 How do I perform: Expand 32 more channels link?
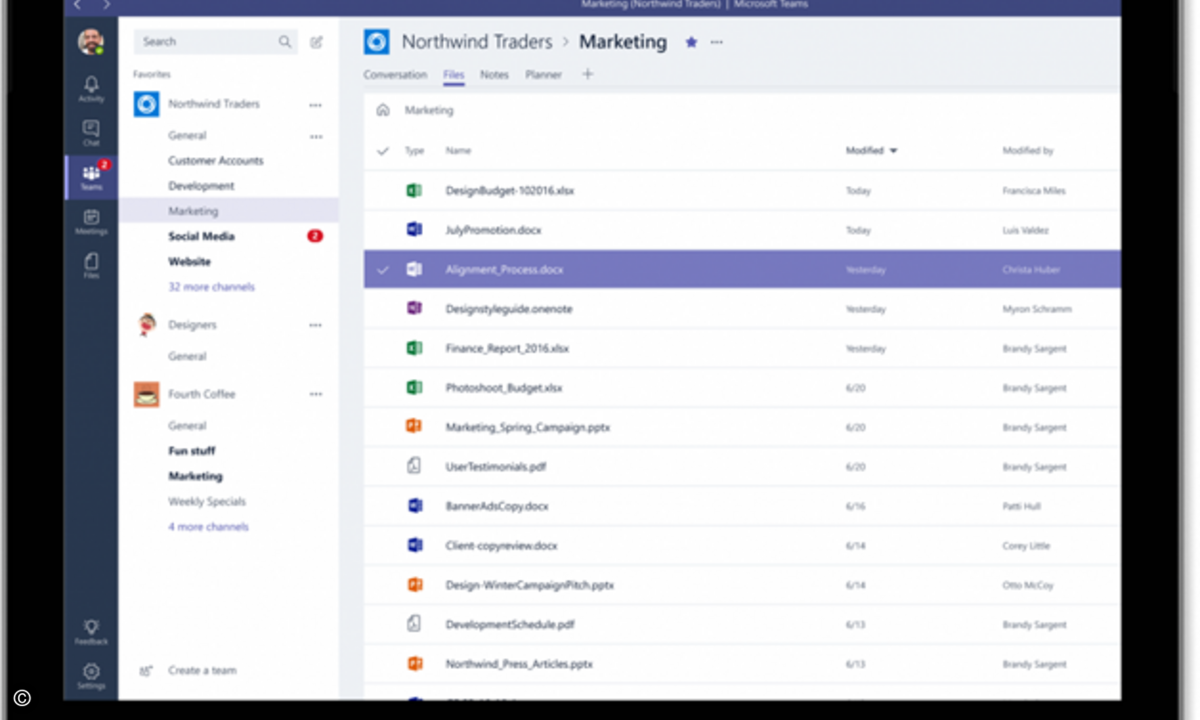click(211, 287)
